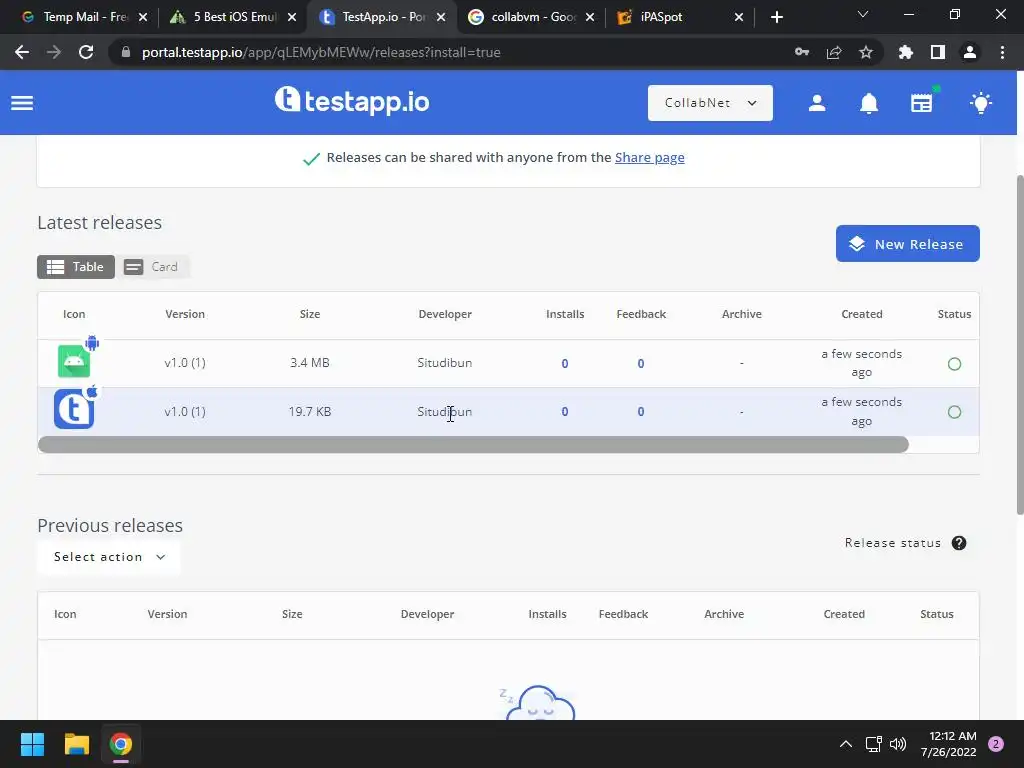Click Release status help question icon

click(x=959, y=543)
